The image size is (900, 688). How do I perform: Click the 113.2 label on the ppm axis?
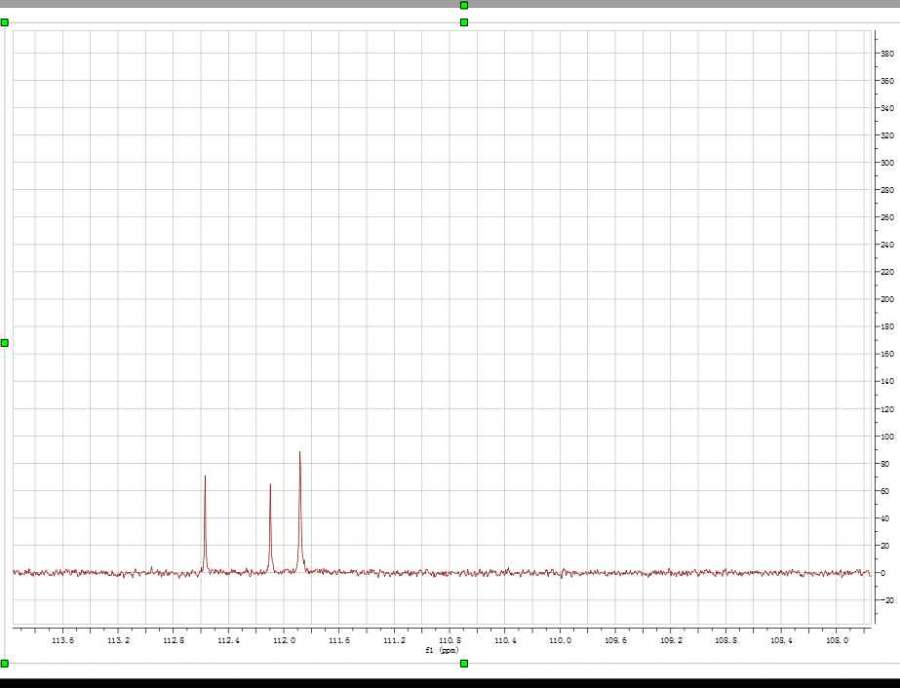click(118, 640)
